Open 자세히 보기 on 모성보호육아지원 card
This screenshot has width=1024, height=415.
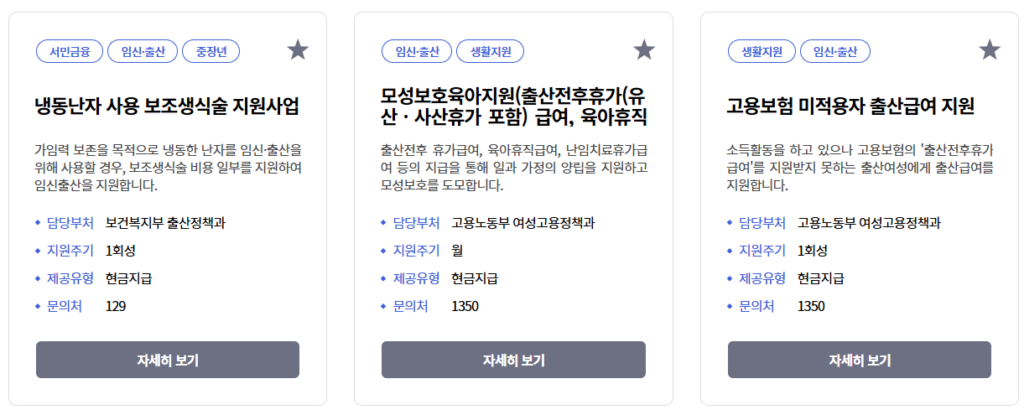513,360
